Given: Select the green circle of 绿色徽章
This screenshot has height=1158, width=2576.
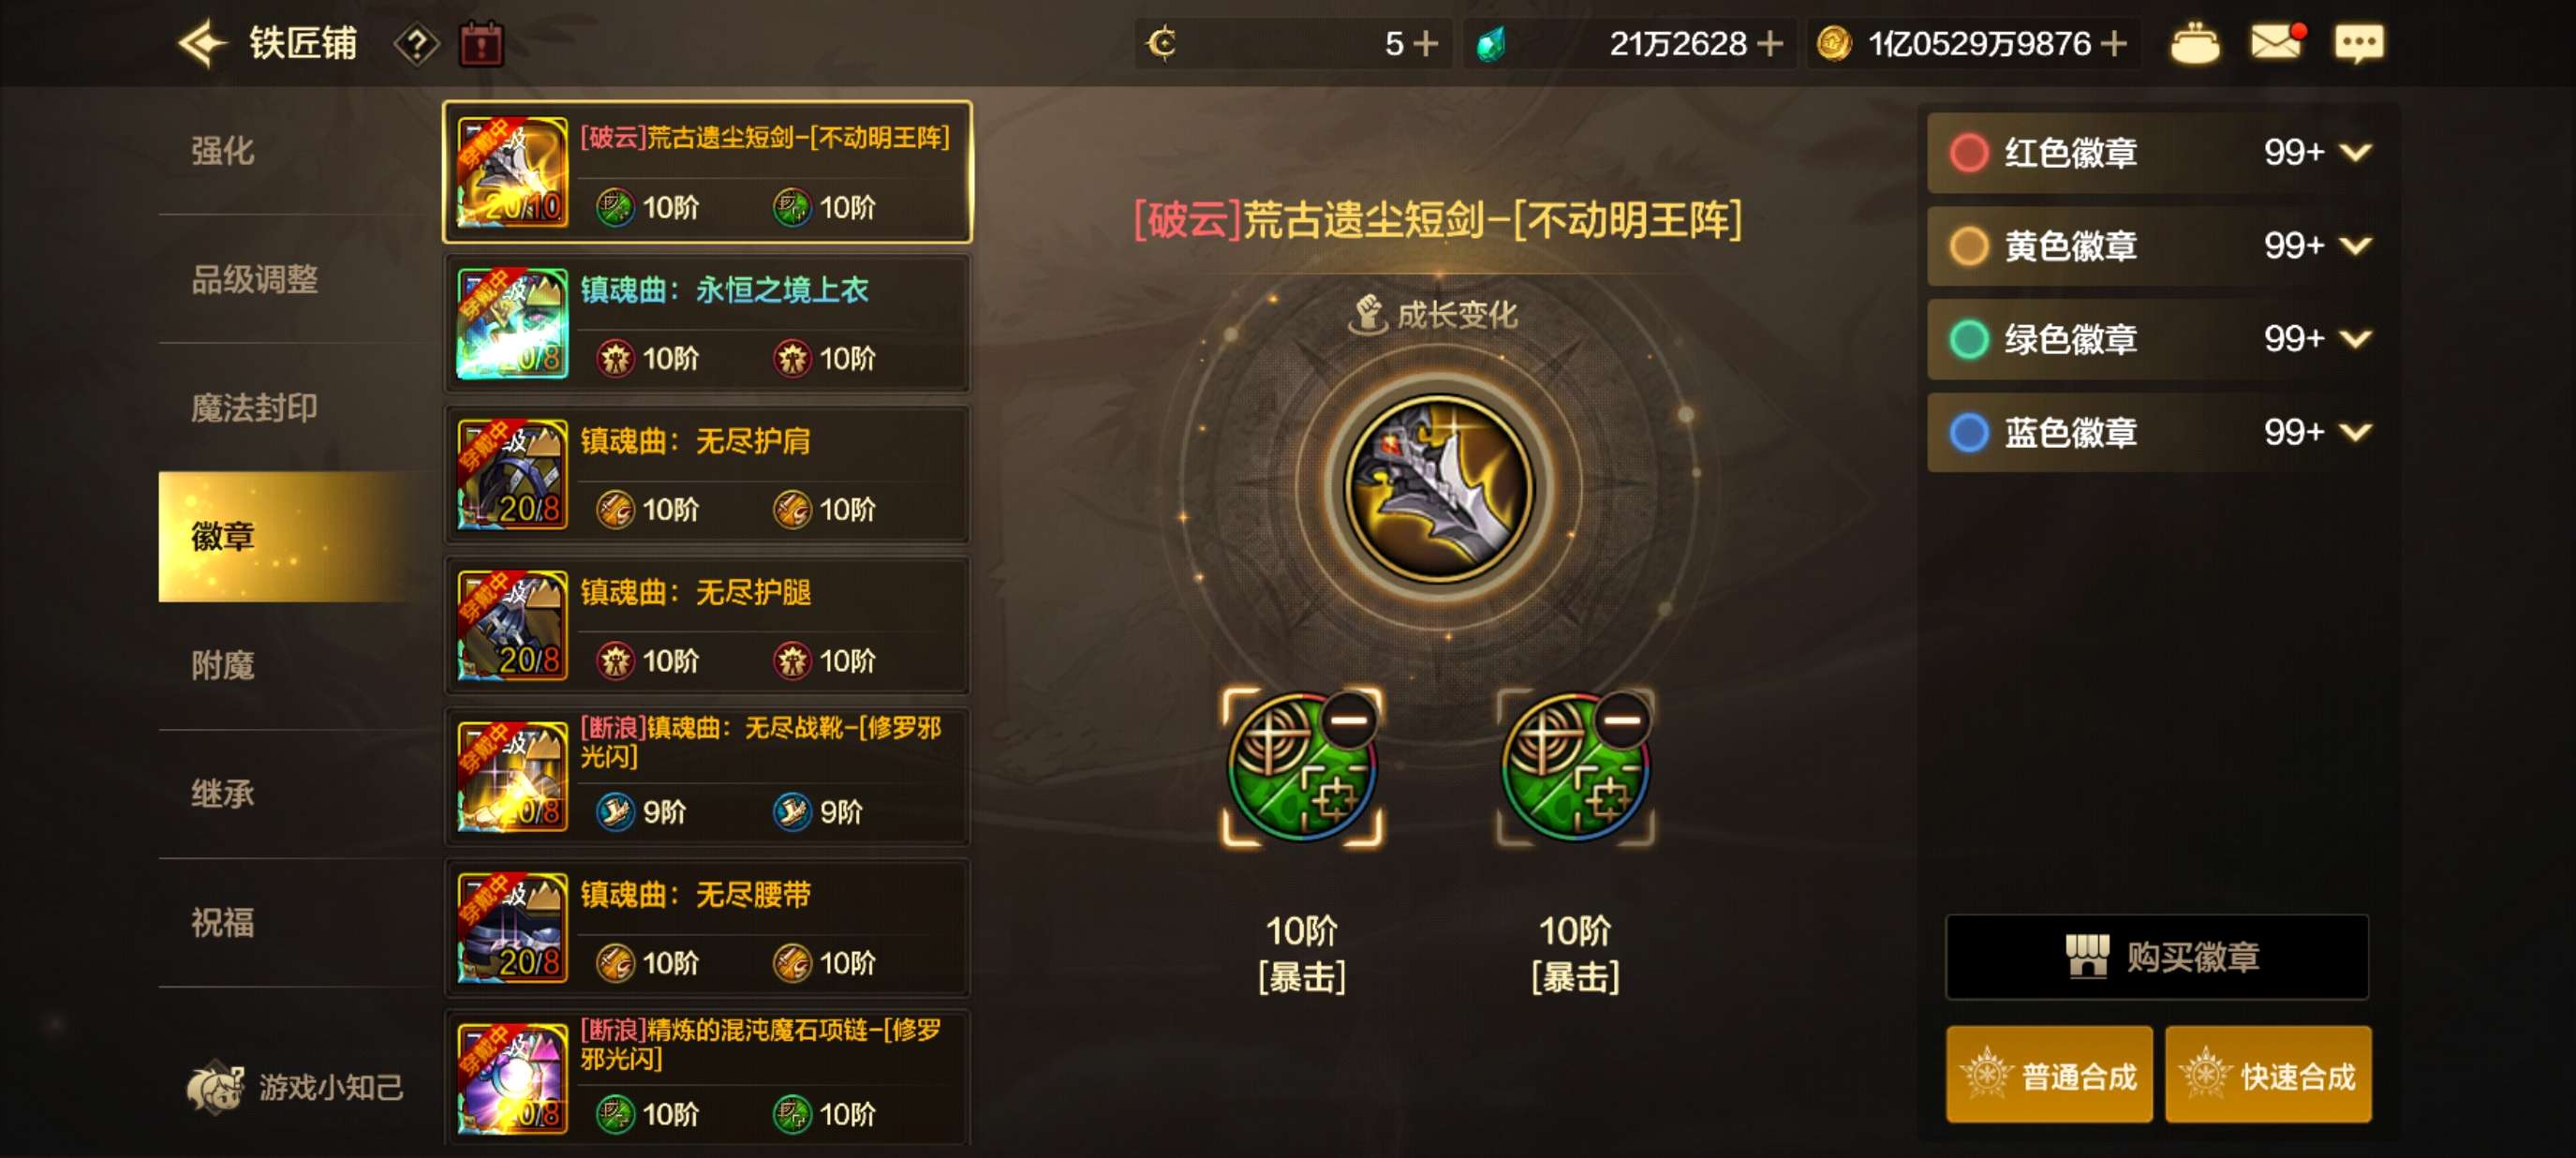Looking at the screenshot, I should tap(1969, 339).
